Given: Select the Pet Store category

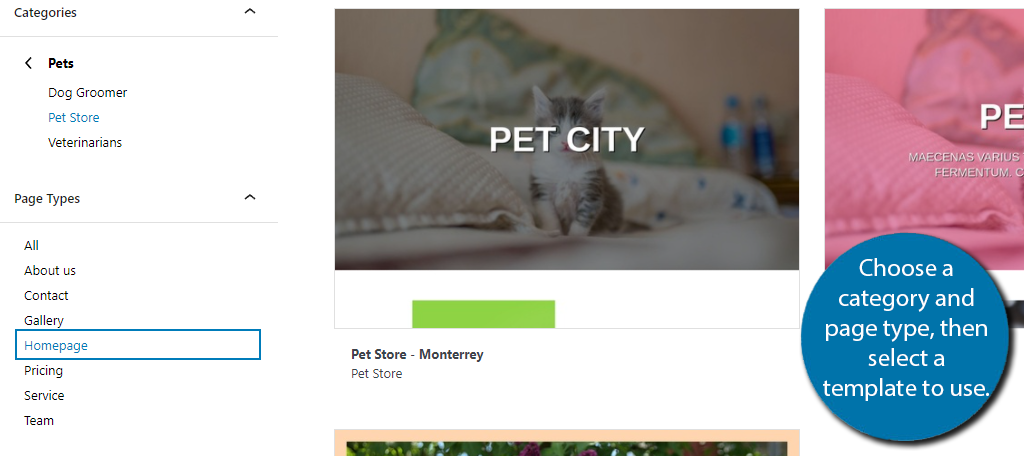Looking at the screenshot, I should pos(74,118).
